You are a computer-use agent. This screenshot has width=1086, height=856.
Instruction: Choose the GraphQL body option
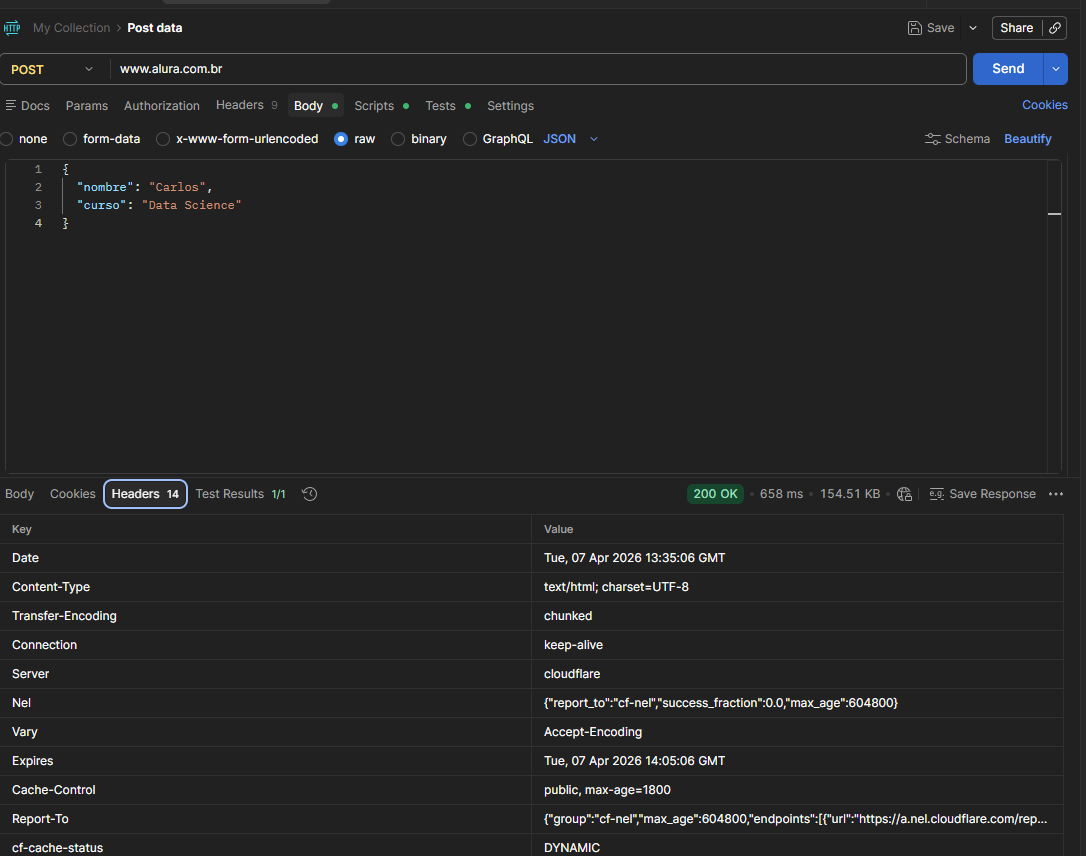(x=470, y=139)
